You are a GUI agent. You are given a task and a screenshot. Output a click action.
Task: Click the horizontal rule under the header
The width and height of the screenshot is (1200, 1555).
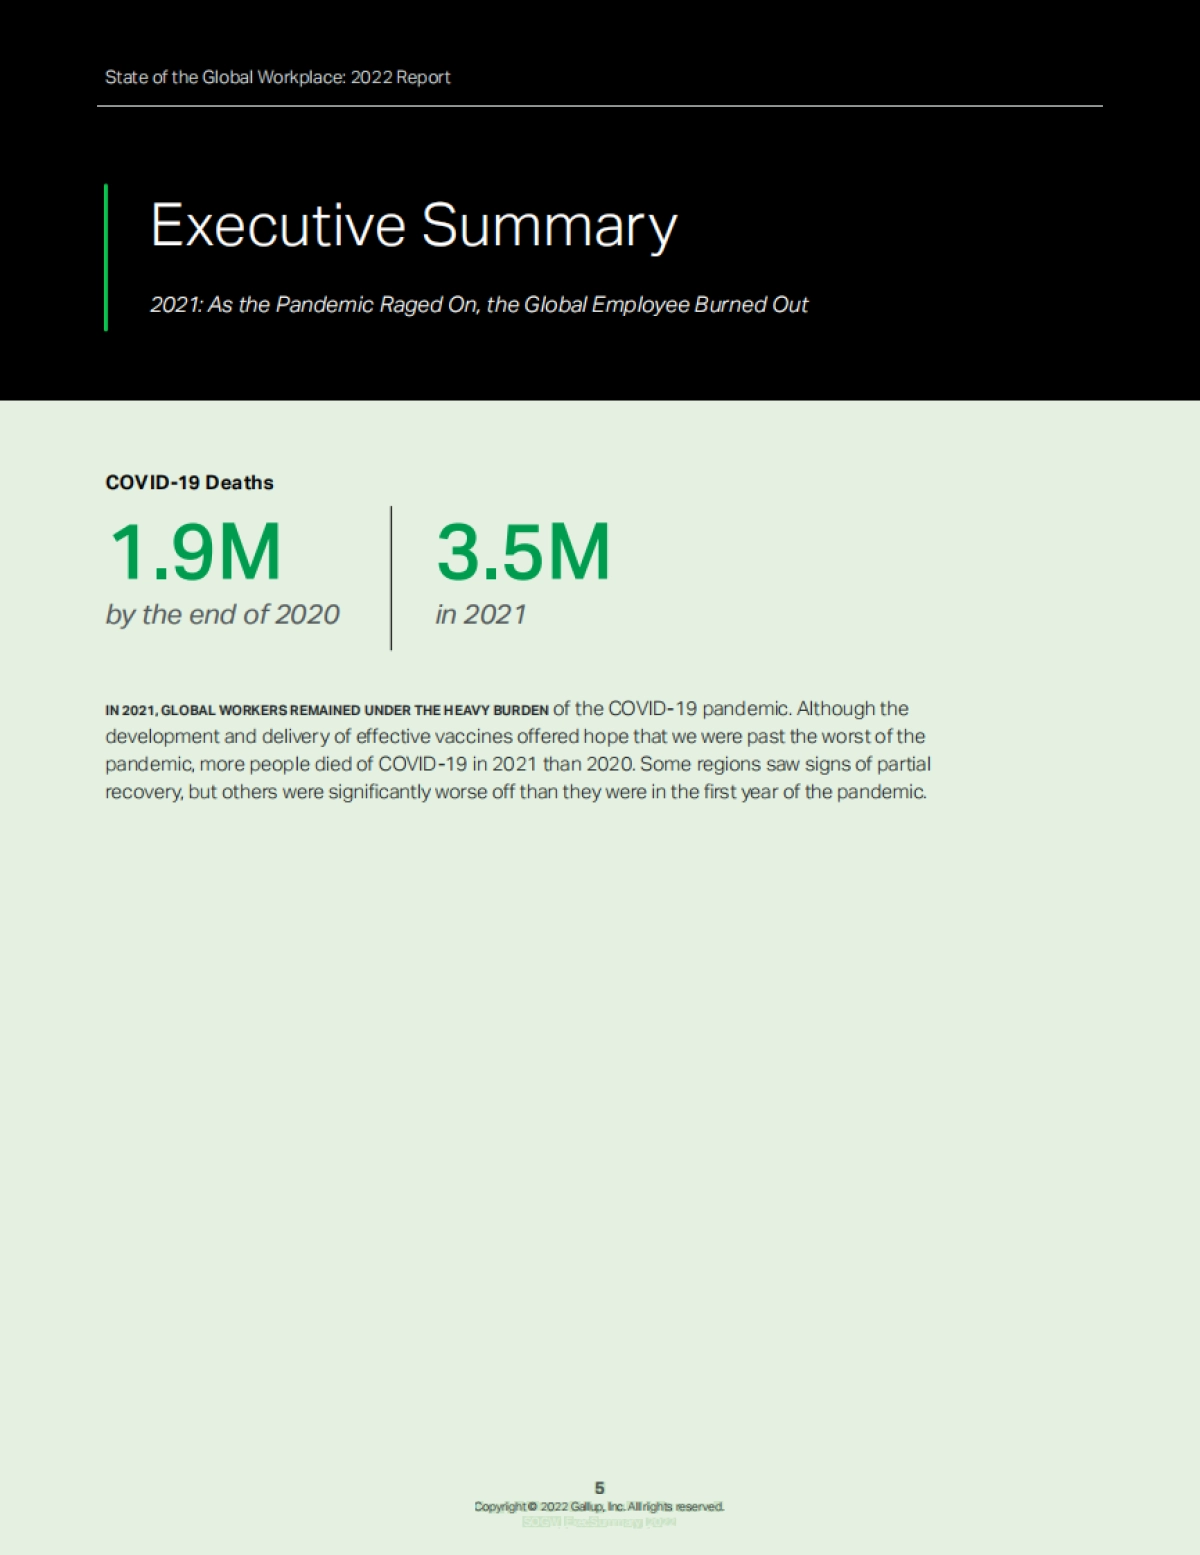pyautogui.click(x=599, y=105)
